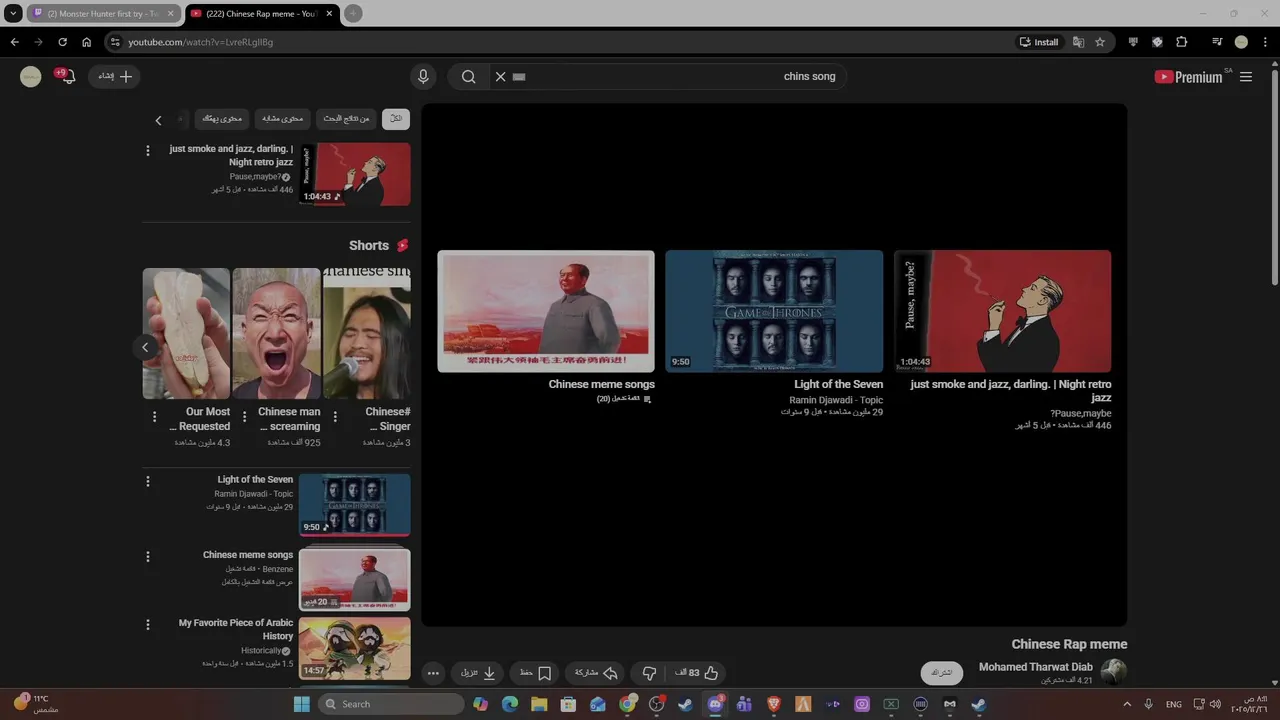Open Brave browser from the taskbar

(x=773, y=704)
